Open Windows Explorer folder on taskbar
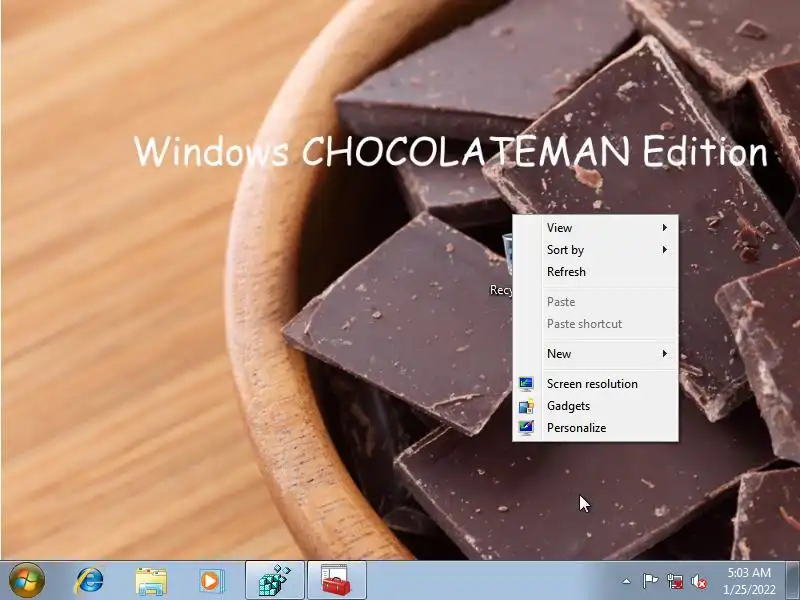Image resolution: width=800 pixels, height=600 pixels. click(151, 581)
